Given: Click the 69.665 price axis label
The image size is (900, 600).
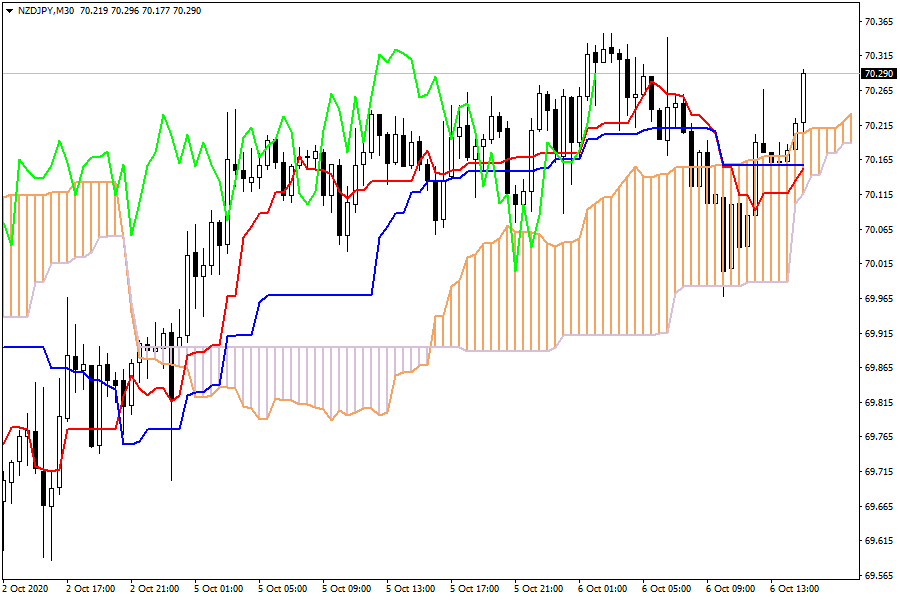Looking at the screenshot, I should (x=878, y=506).
